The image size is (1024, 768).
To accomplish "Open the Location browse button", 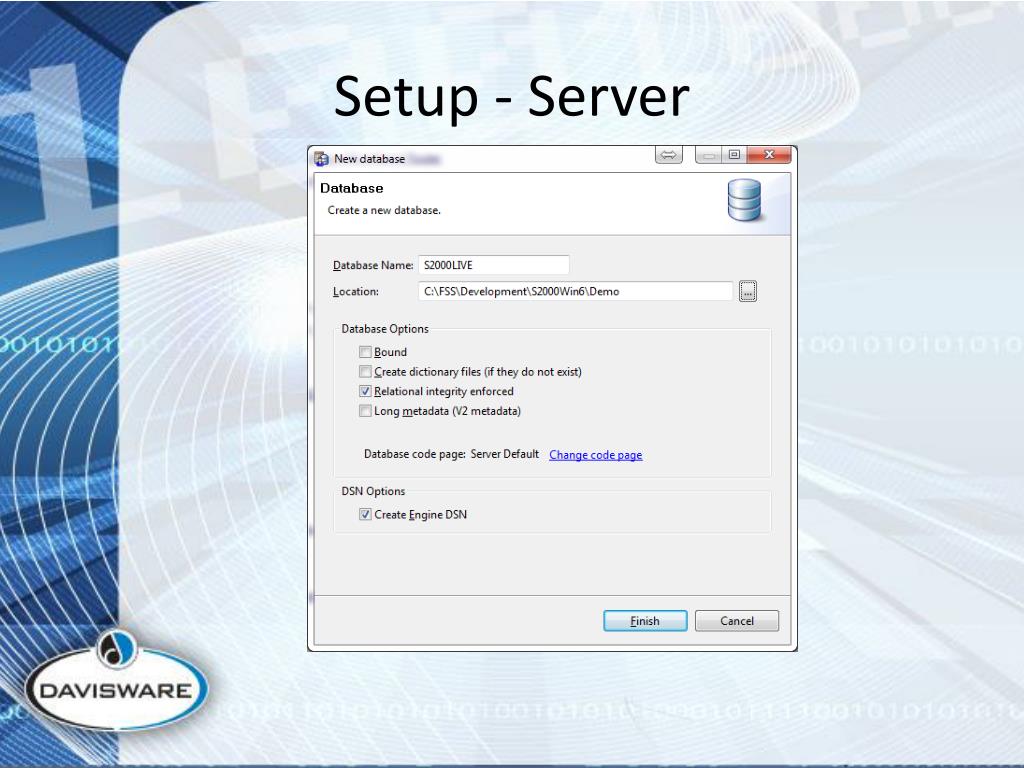I will click(x=748, y=291).
